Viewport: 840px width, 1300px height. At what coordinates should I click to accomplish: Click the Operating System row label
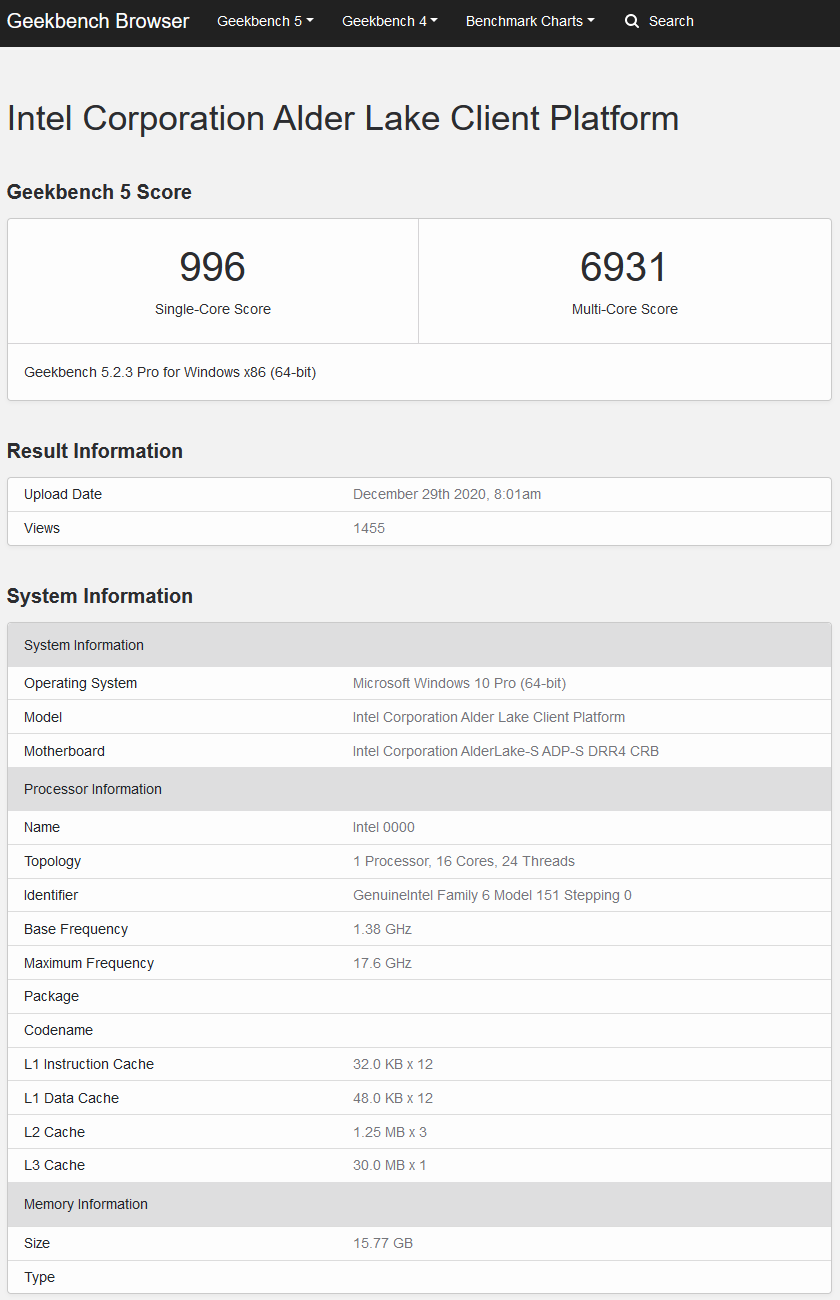pyautogui.click(x=81, y=683)
